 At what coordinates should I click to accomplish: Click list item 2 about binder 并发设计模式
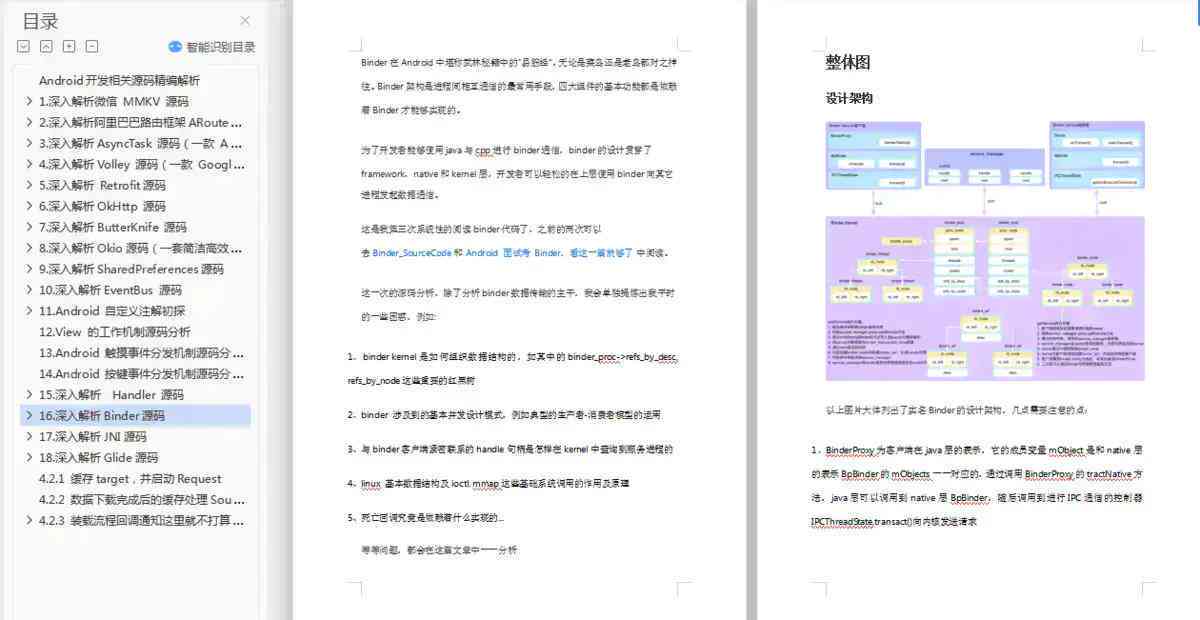click(x=504, y=414)
